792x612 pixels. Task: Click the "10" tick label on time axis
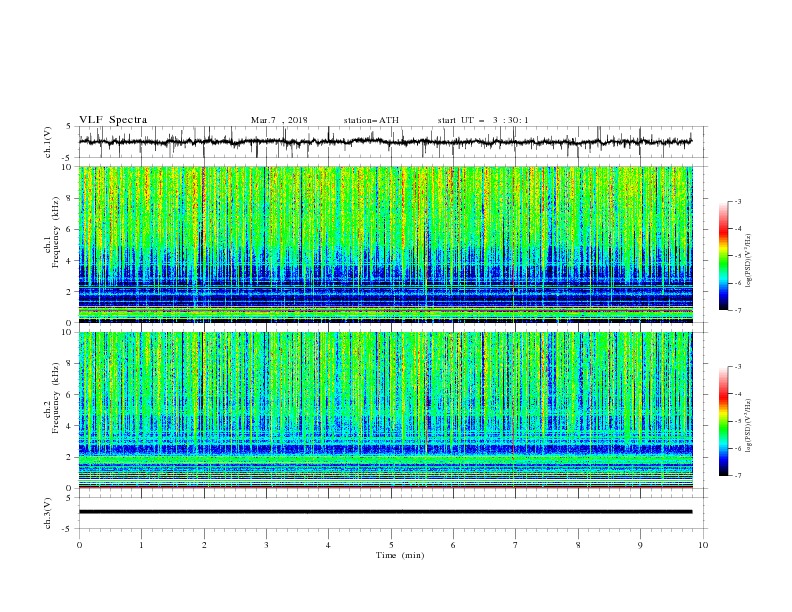[x=703, y=545]
